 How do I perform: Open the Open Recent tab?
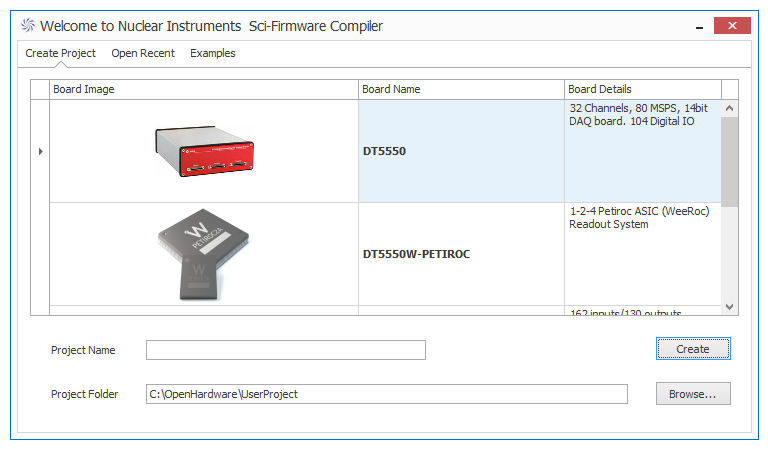143,53
